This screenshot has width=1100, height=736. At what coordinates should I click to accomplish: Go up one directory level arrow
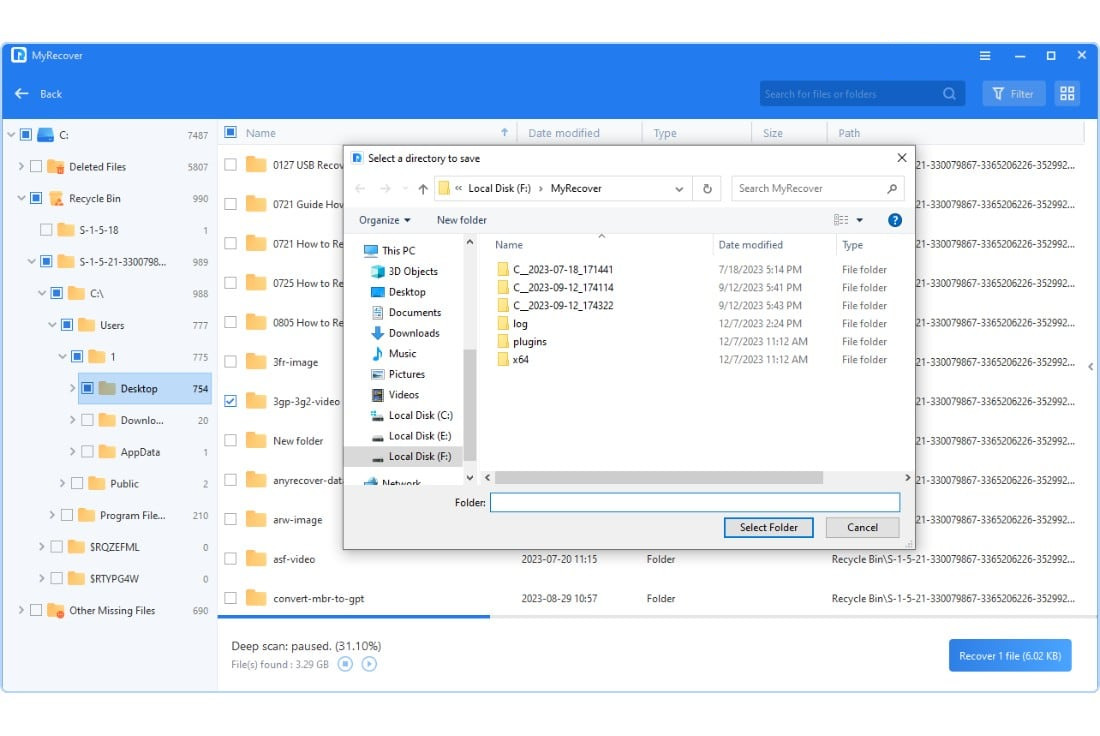click(x=423, y=188)
